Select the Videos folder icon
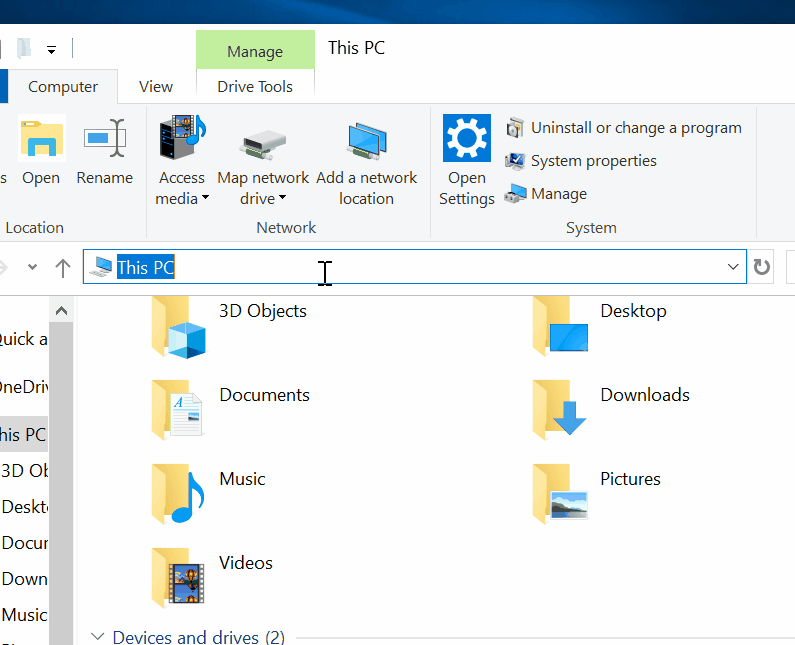The height and width of the screenshot is (645, 795). click(180, 578)
